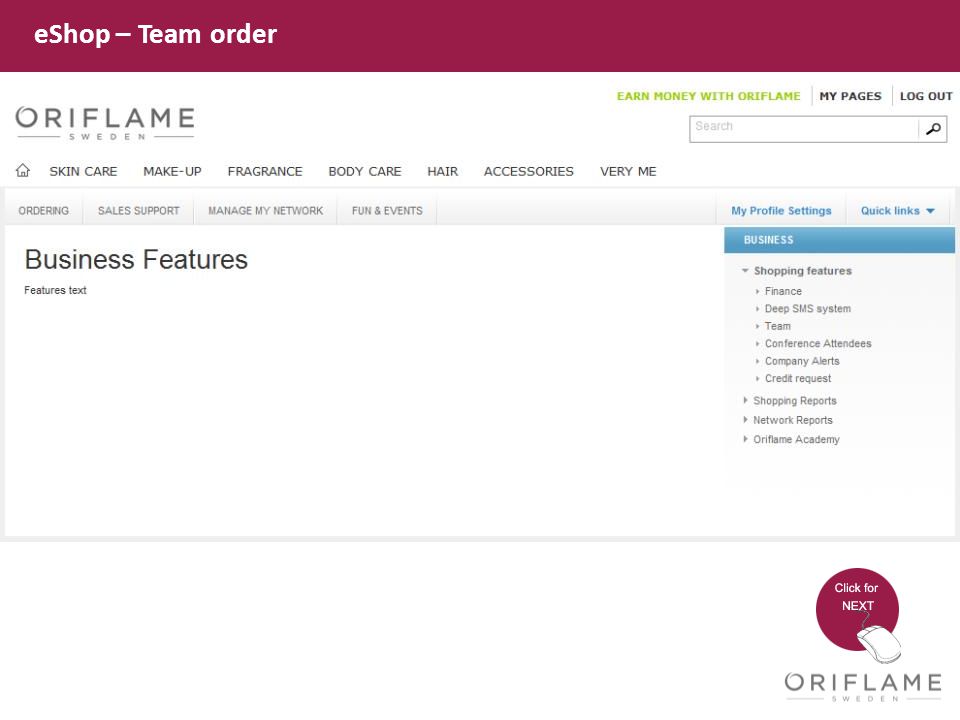Screen dimensions: 960x720
Task: Click inside the Search input field
Action: point(804,129)
